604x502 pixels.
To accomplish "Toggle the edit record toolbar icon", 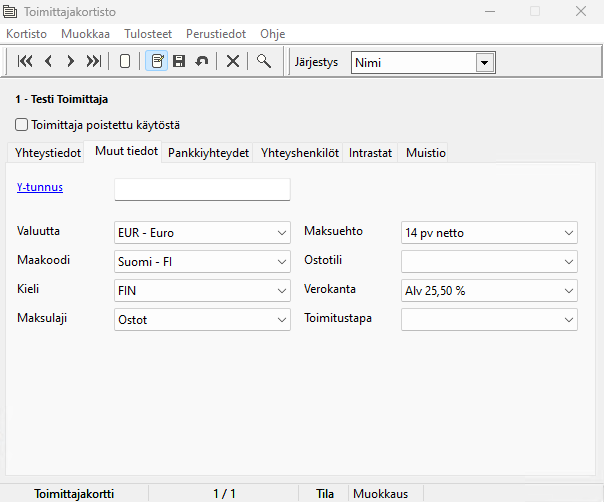I will point(156,61).
